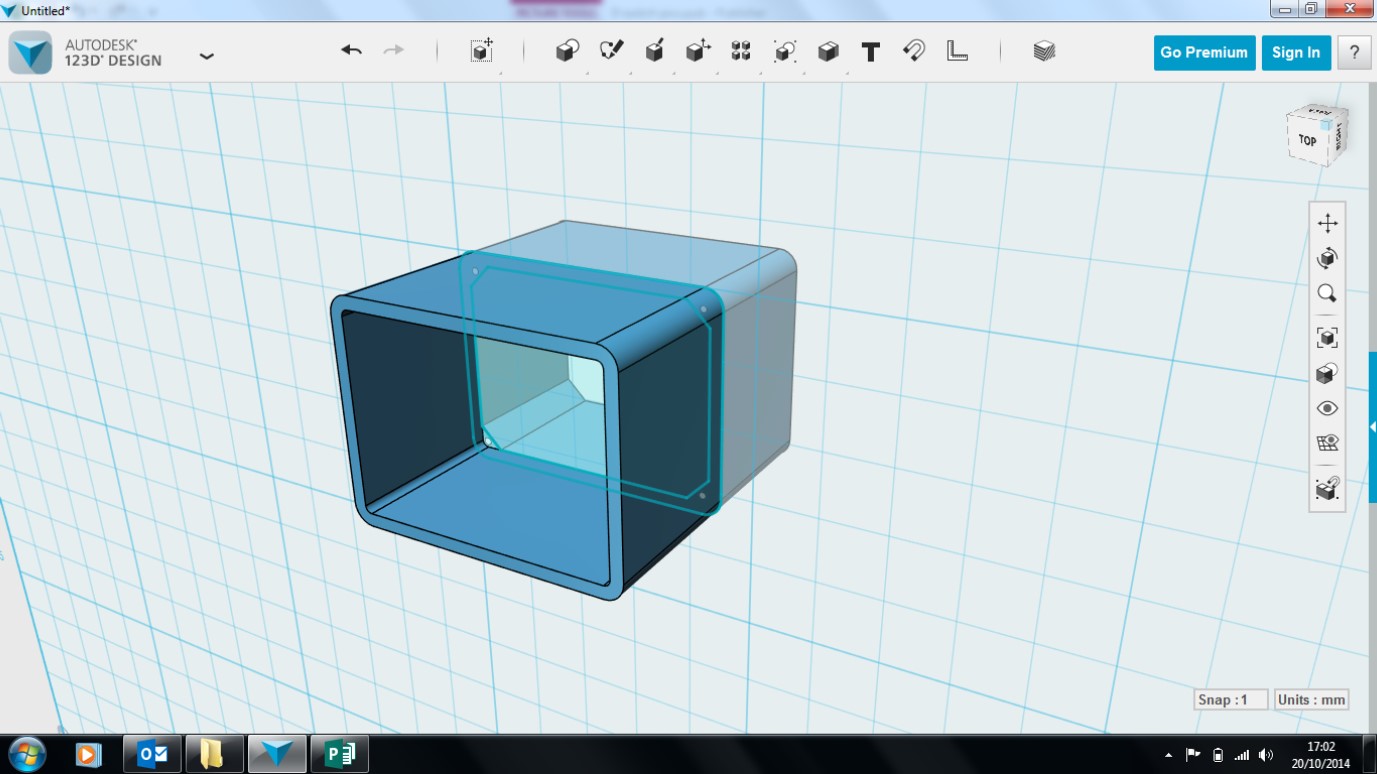Click the Go Premium button

click(1204, 53)
